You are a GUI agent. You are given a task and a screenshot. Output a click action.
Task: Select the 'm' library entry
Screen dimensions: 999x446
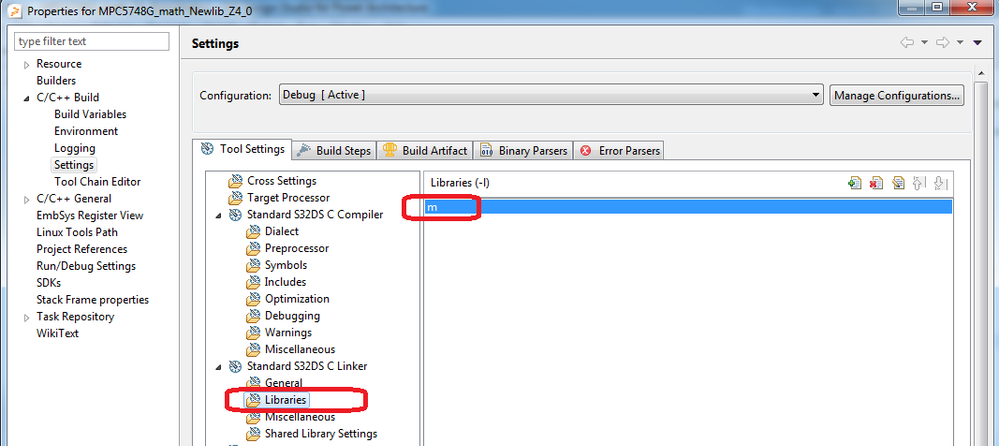[688, 206]
